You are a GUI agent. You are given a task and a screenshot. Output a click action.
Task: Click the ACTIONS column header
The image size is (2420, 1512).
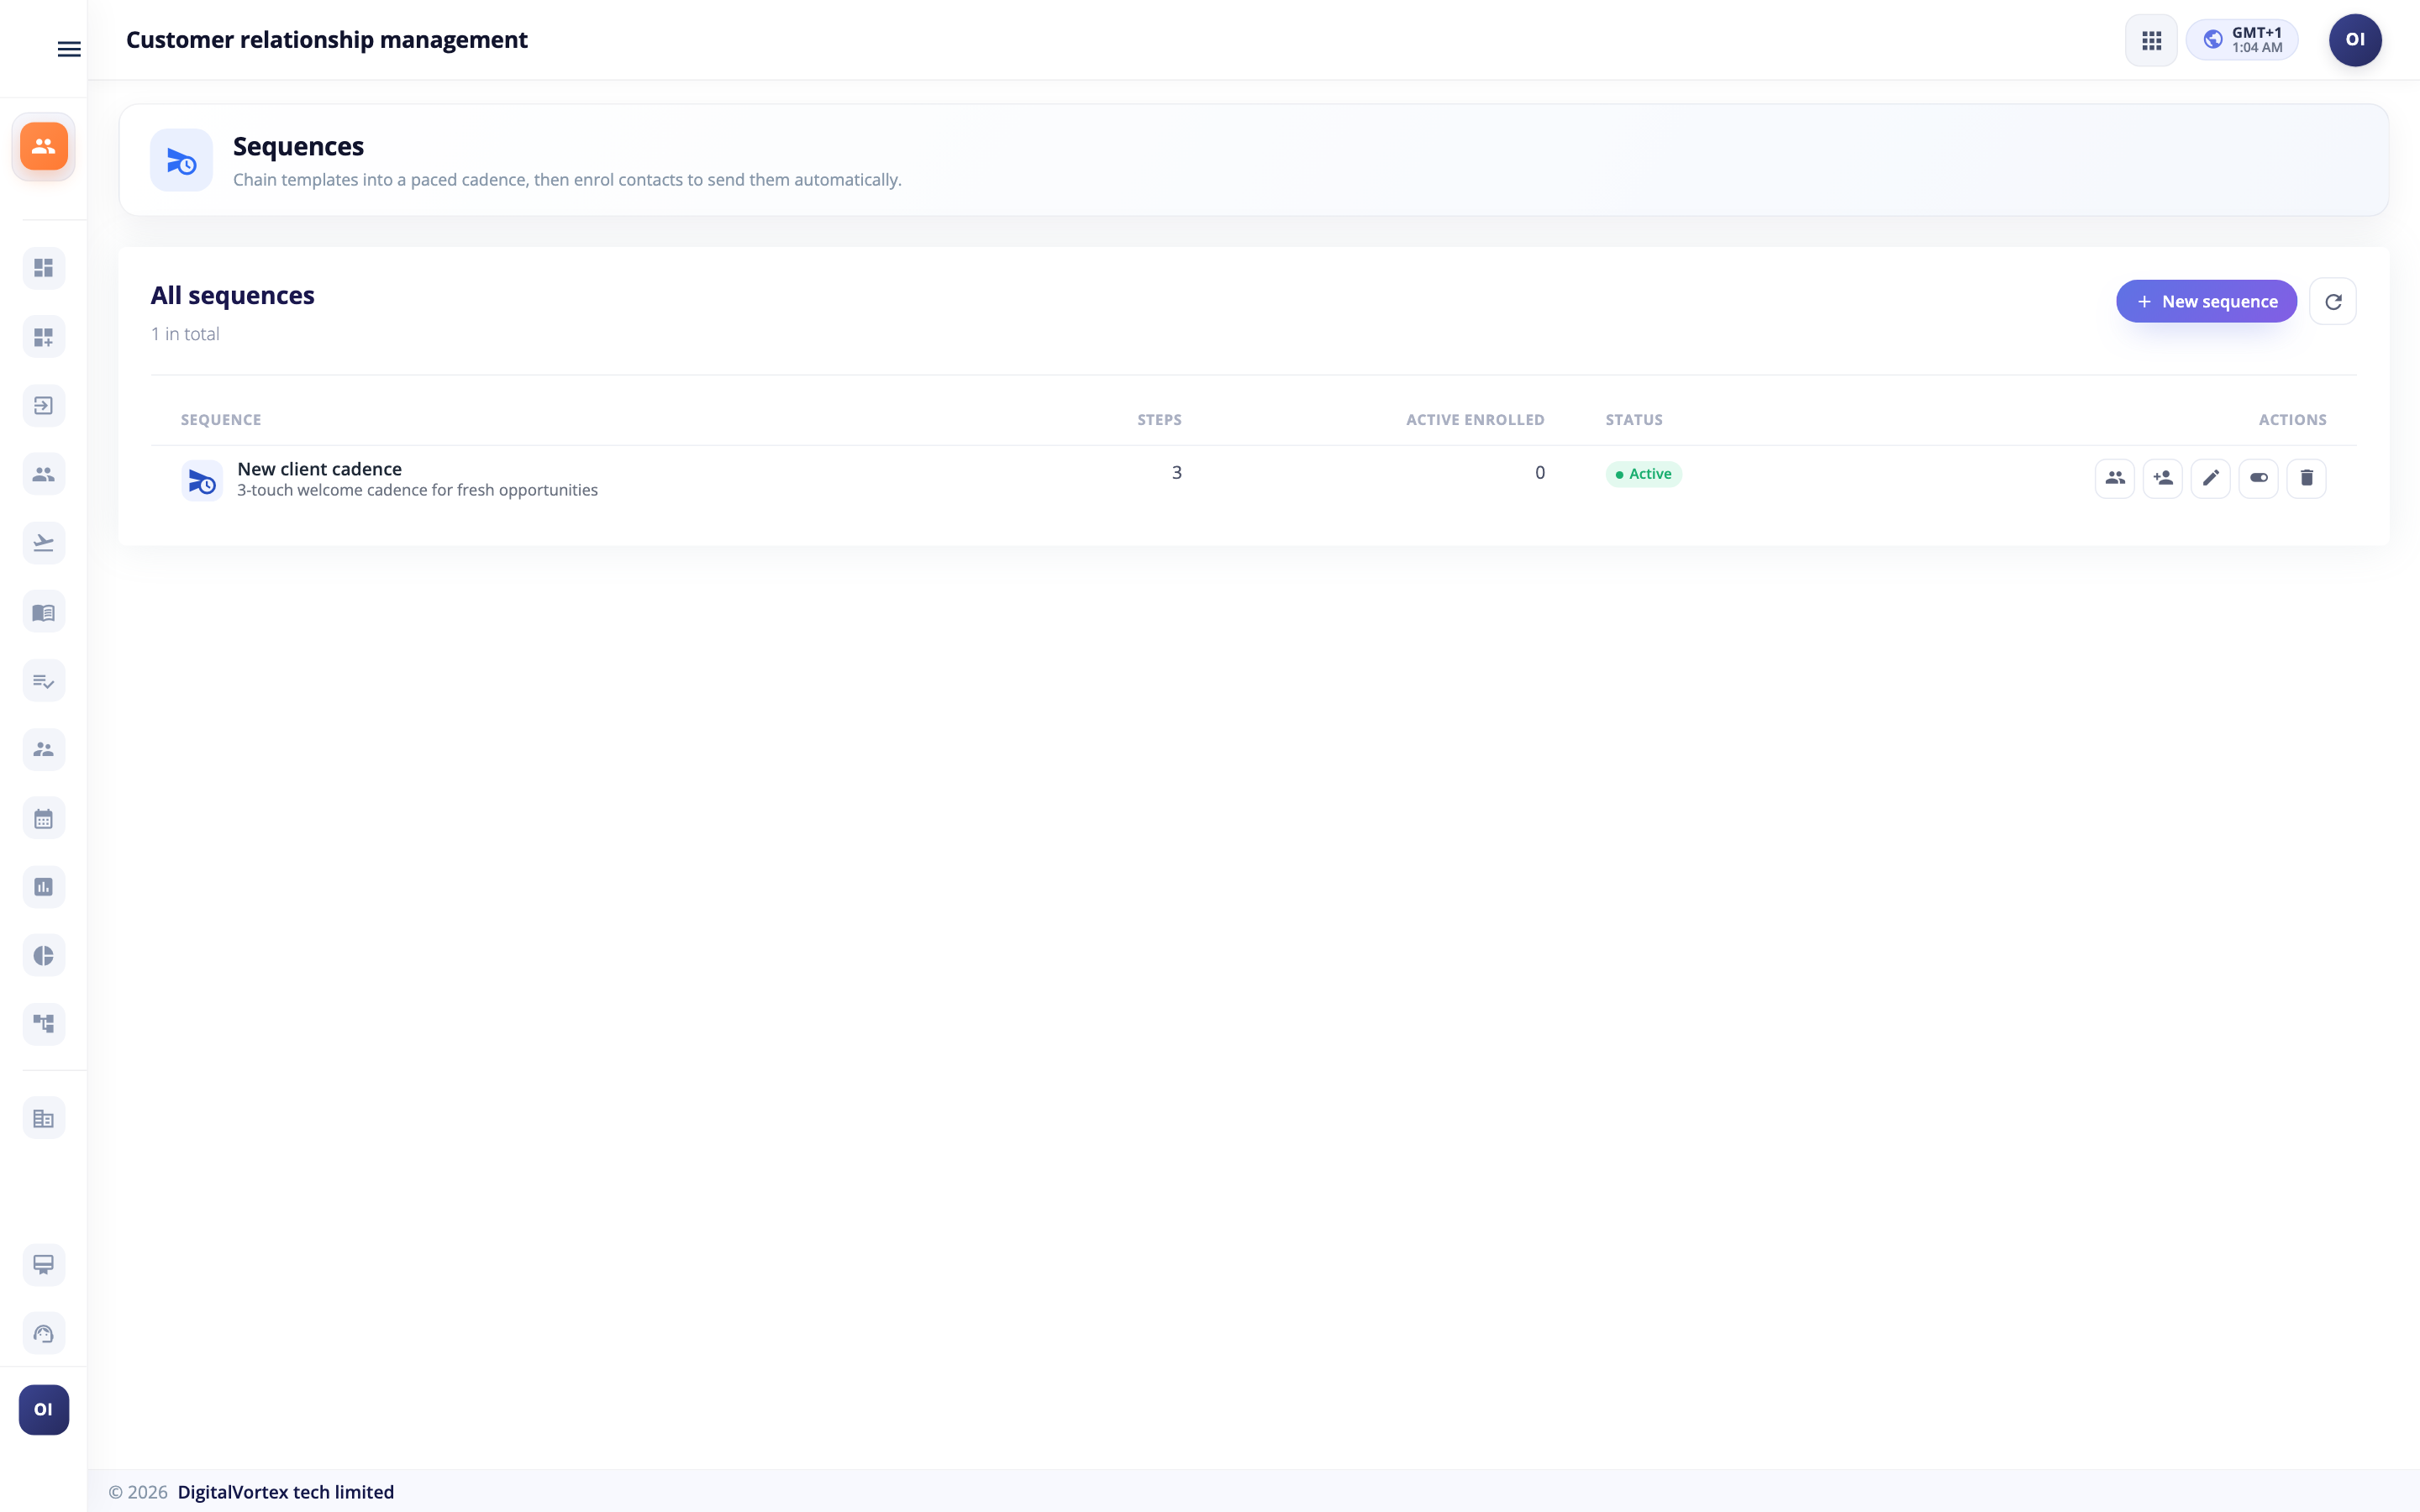click(2292, 420)
